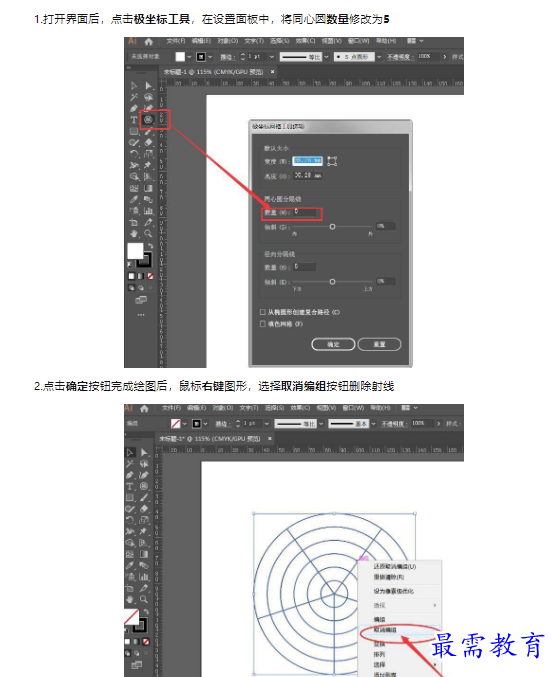The width and height of the screenshot is (553, 677).
Task: Change screen mode icon in upper toolbar
Action: tap(141, 300)
